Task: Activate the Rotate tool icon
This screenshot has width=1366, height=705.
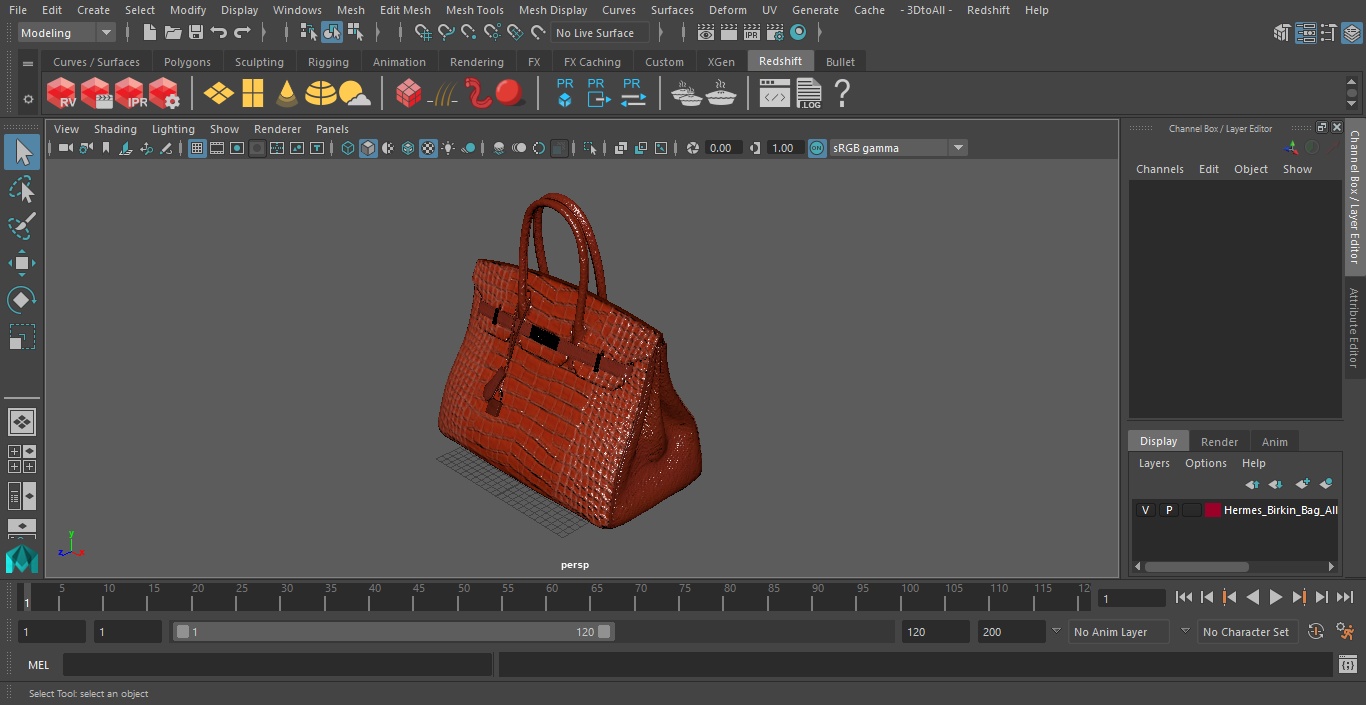Action: pyautogui.click(x=21, y=300)
